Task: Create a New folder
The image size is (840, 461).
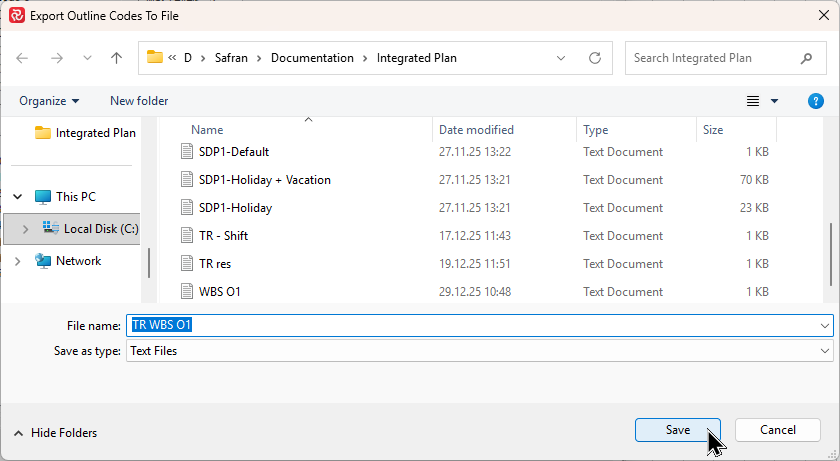Action: point(139,101)
